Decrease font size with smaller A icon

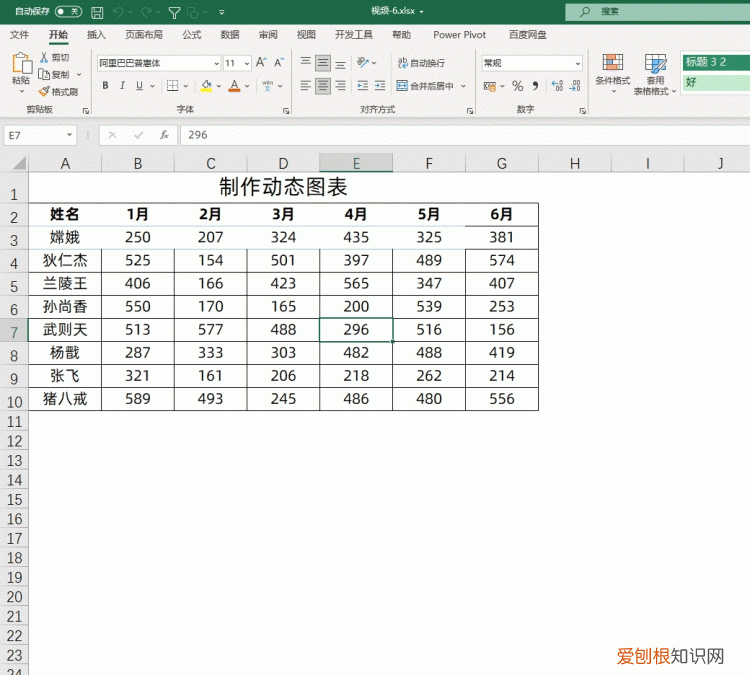coord(279,63)
